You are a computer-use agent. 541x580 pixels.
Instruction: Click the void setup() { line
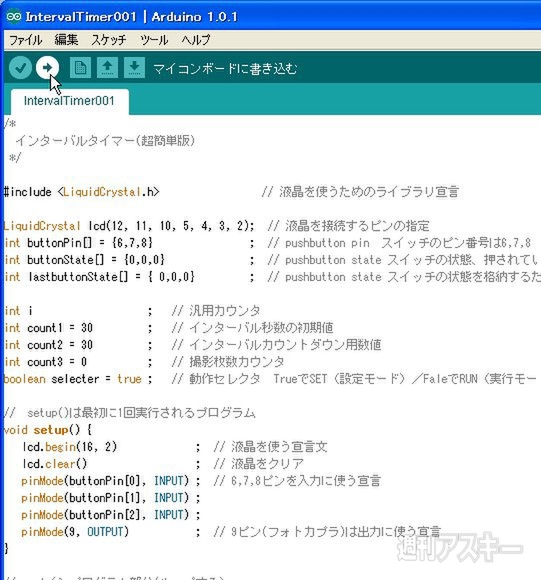pos(47,430)
